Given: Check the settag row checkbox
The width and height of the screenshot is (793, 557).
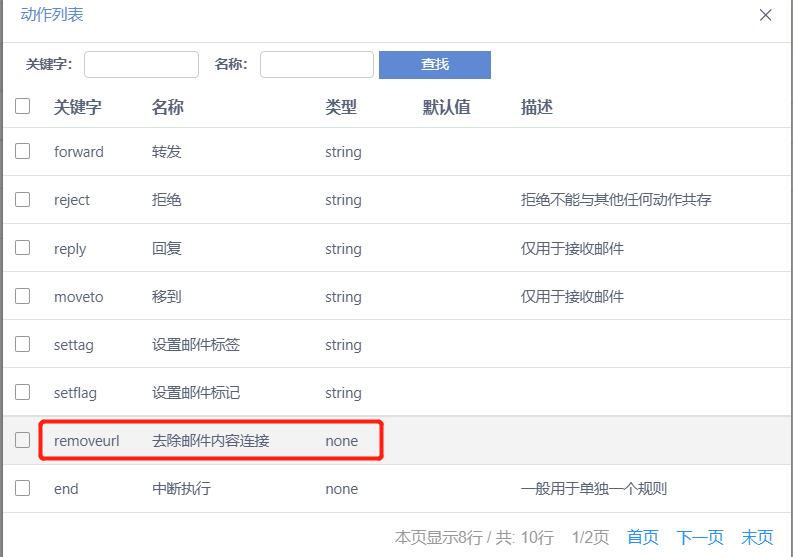Looking at the screenshot, I should pyautogui.click(x=23, y=344).
